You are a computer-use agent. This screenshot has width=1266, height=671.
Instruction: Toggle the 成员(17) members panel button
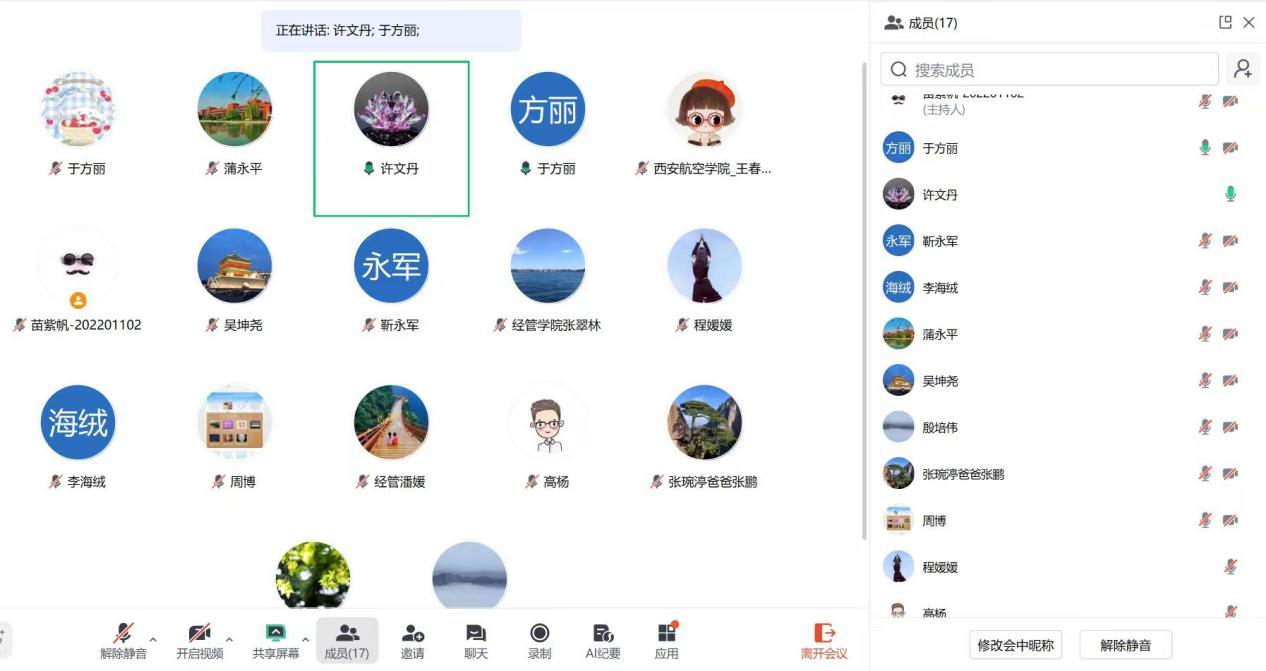[x=347, y=640]
